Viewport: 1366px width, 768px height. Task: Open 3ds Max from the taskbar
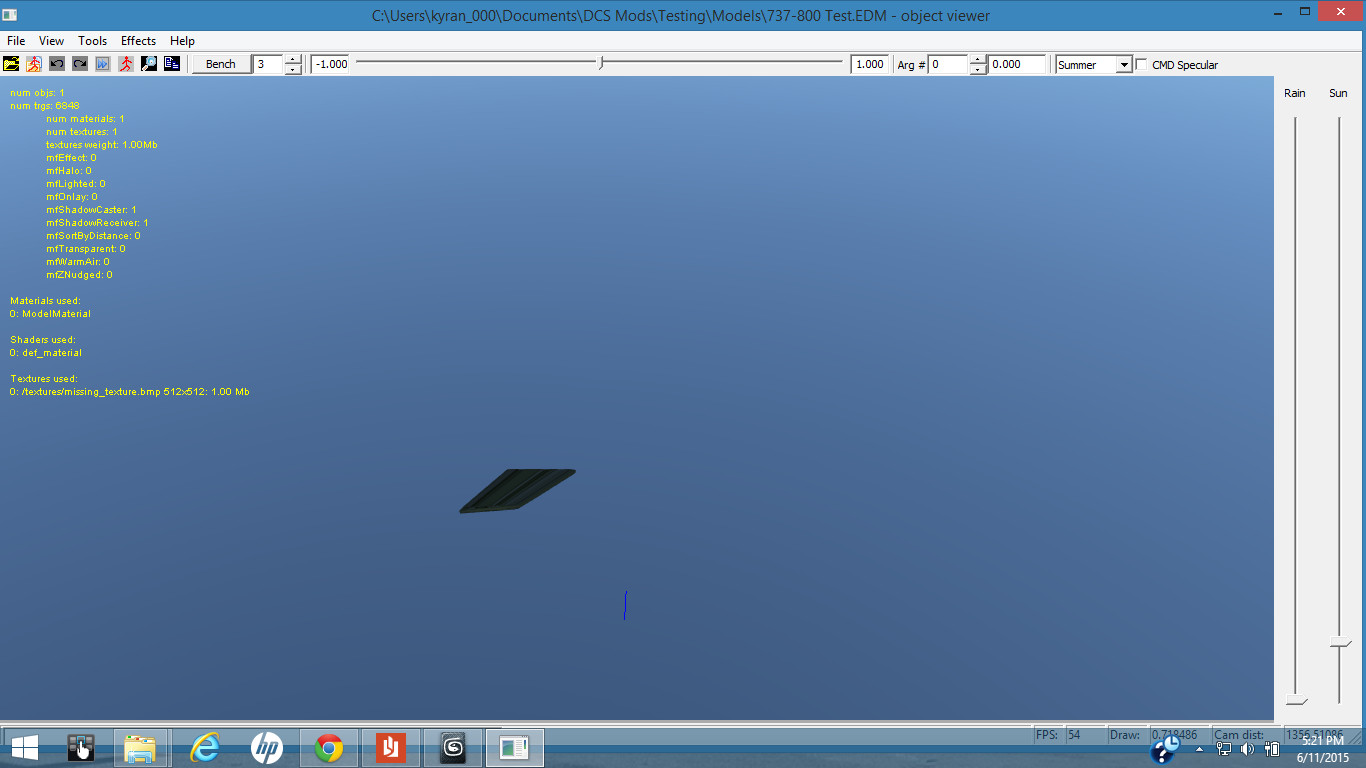pos(453,747)
